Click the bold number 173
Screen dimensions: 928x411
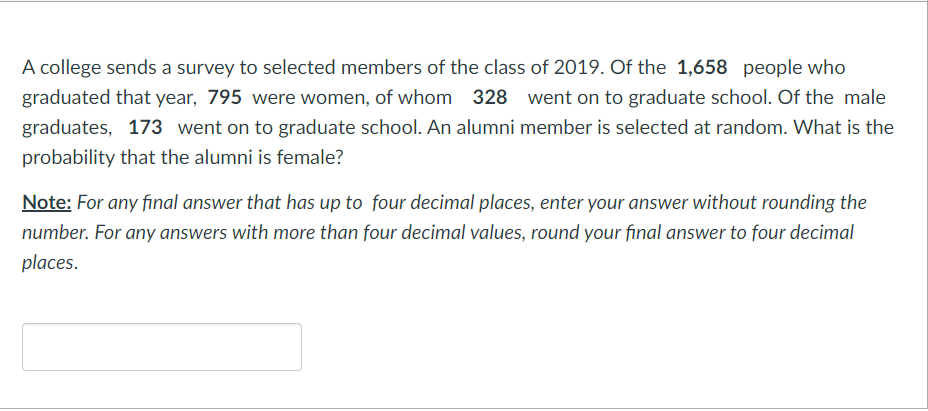146,128
